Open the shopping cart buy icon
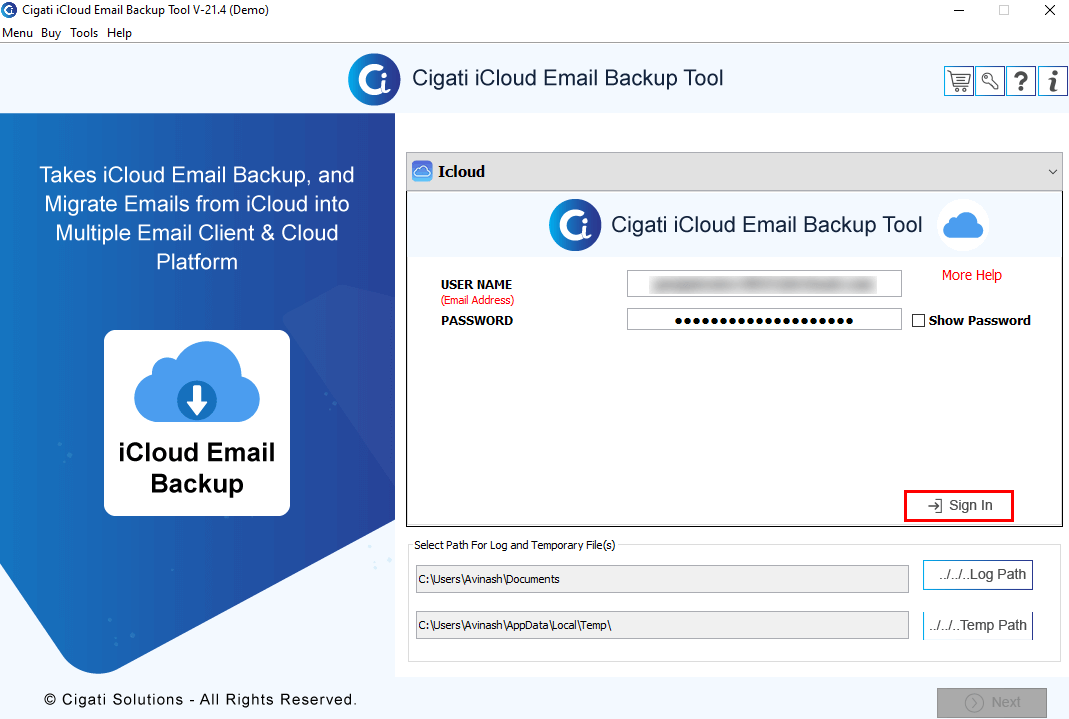Image resolution: width=1069 pixels, height=719 pixels. coord(959,81)
